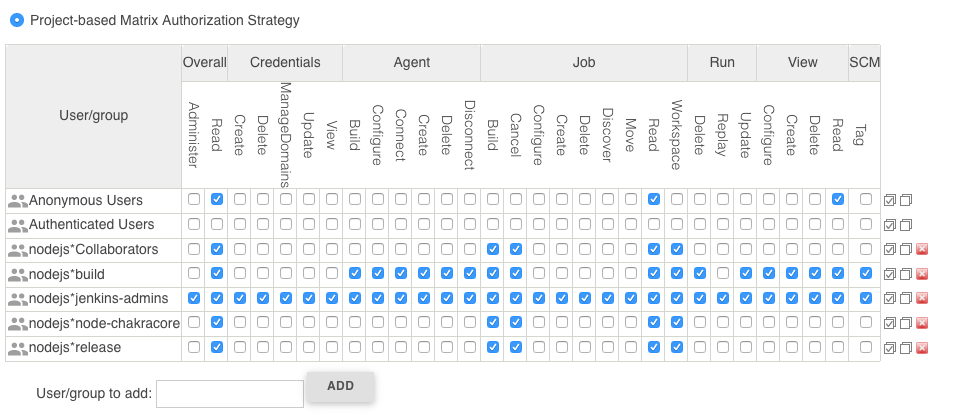
Task: Delete the nodejs*build group entry
Action: pos(922,274)
